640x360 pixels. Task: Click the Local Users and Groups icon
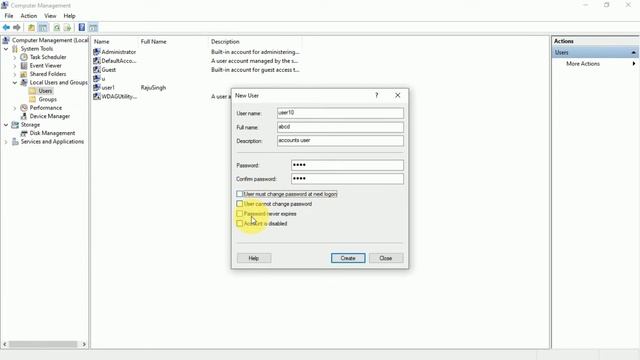coord(24,82)
